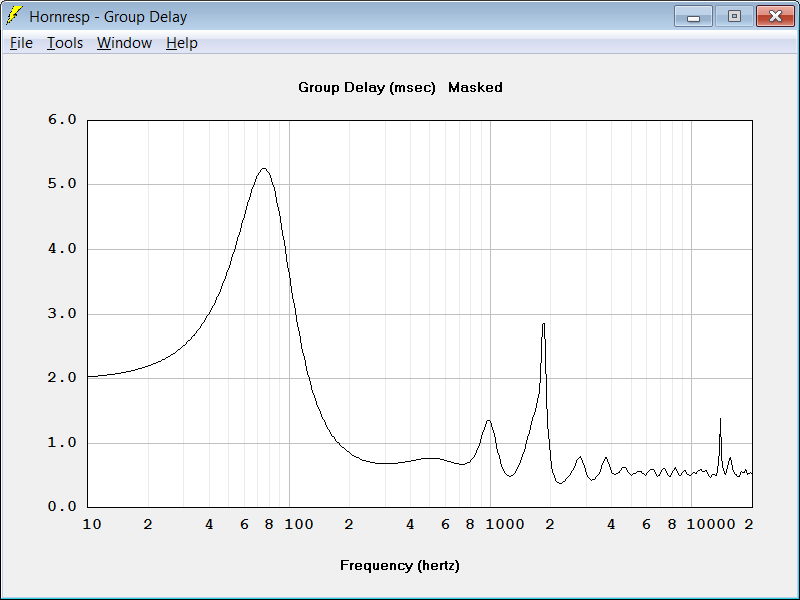The width and height of the screenshot is (800, 600).
Task: Click the Hornresp - Group Delay title text
Action: pos(108,17)
